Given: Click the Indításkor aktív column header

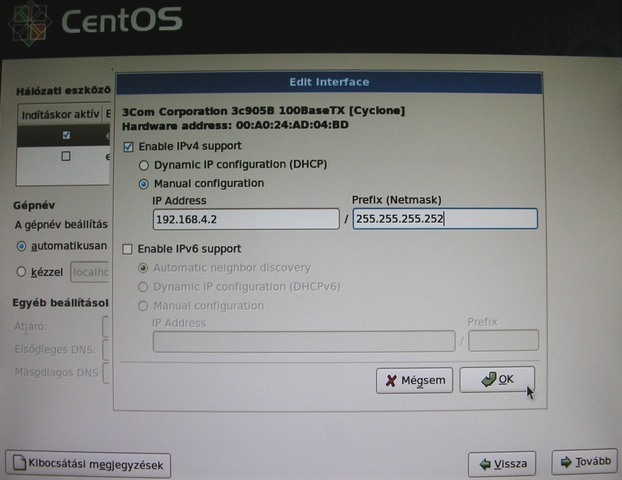Looking at the screenshot, I should pos(60,114).
